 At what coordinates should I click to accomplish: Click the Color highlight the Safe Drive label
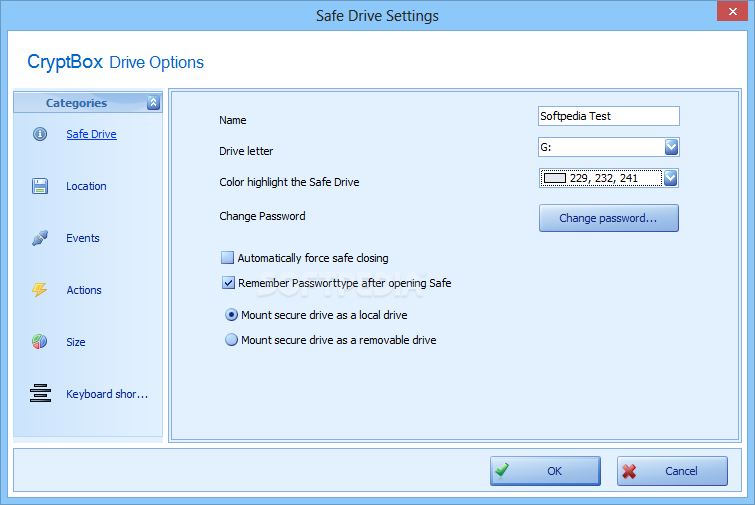289,182
